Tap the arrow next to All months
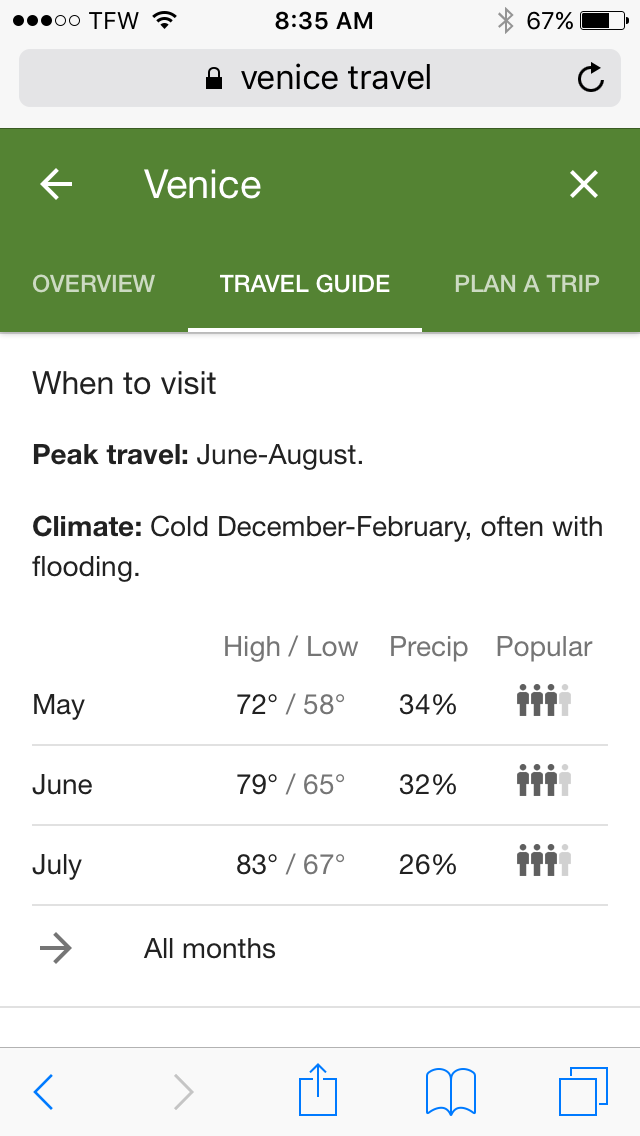 [56, 948]
